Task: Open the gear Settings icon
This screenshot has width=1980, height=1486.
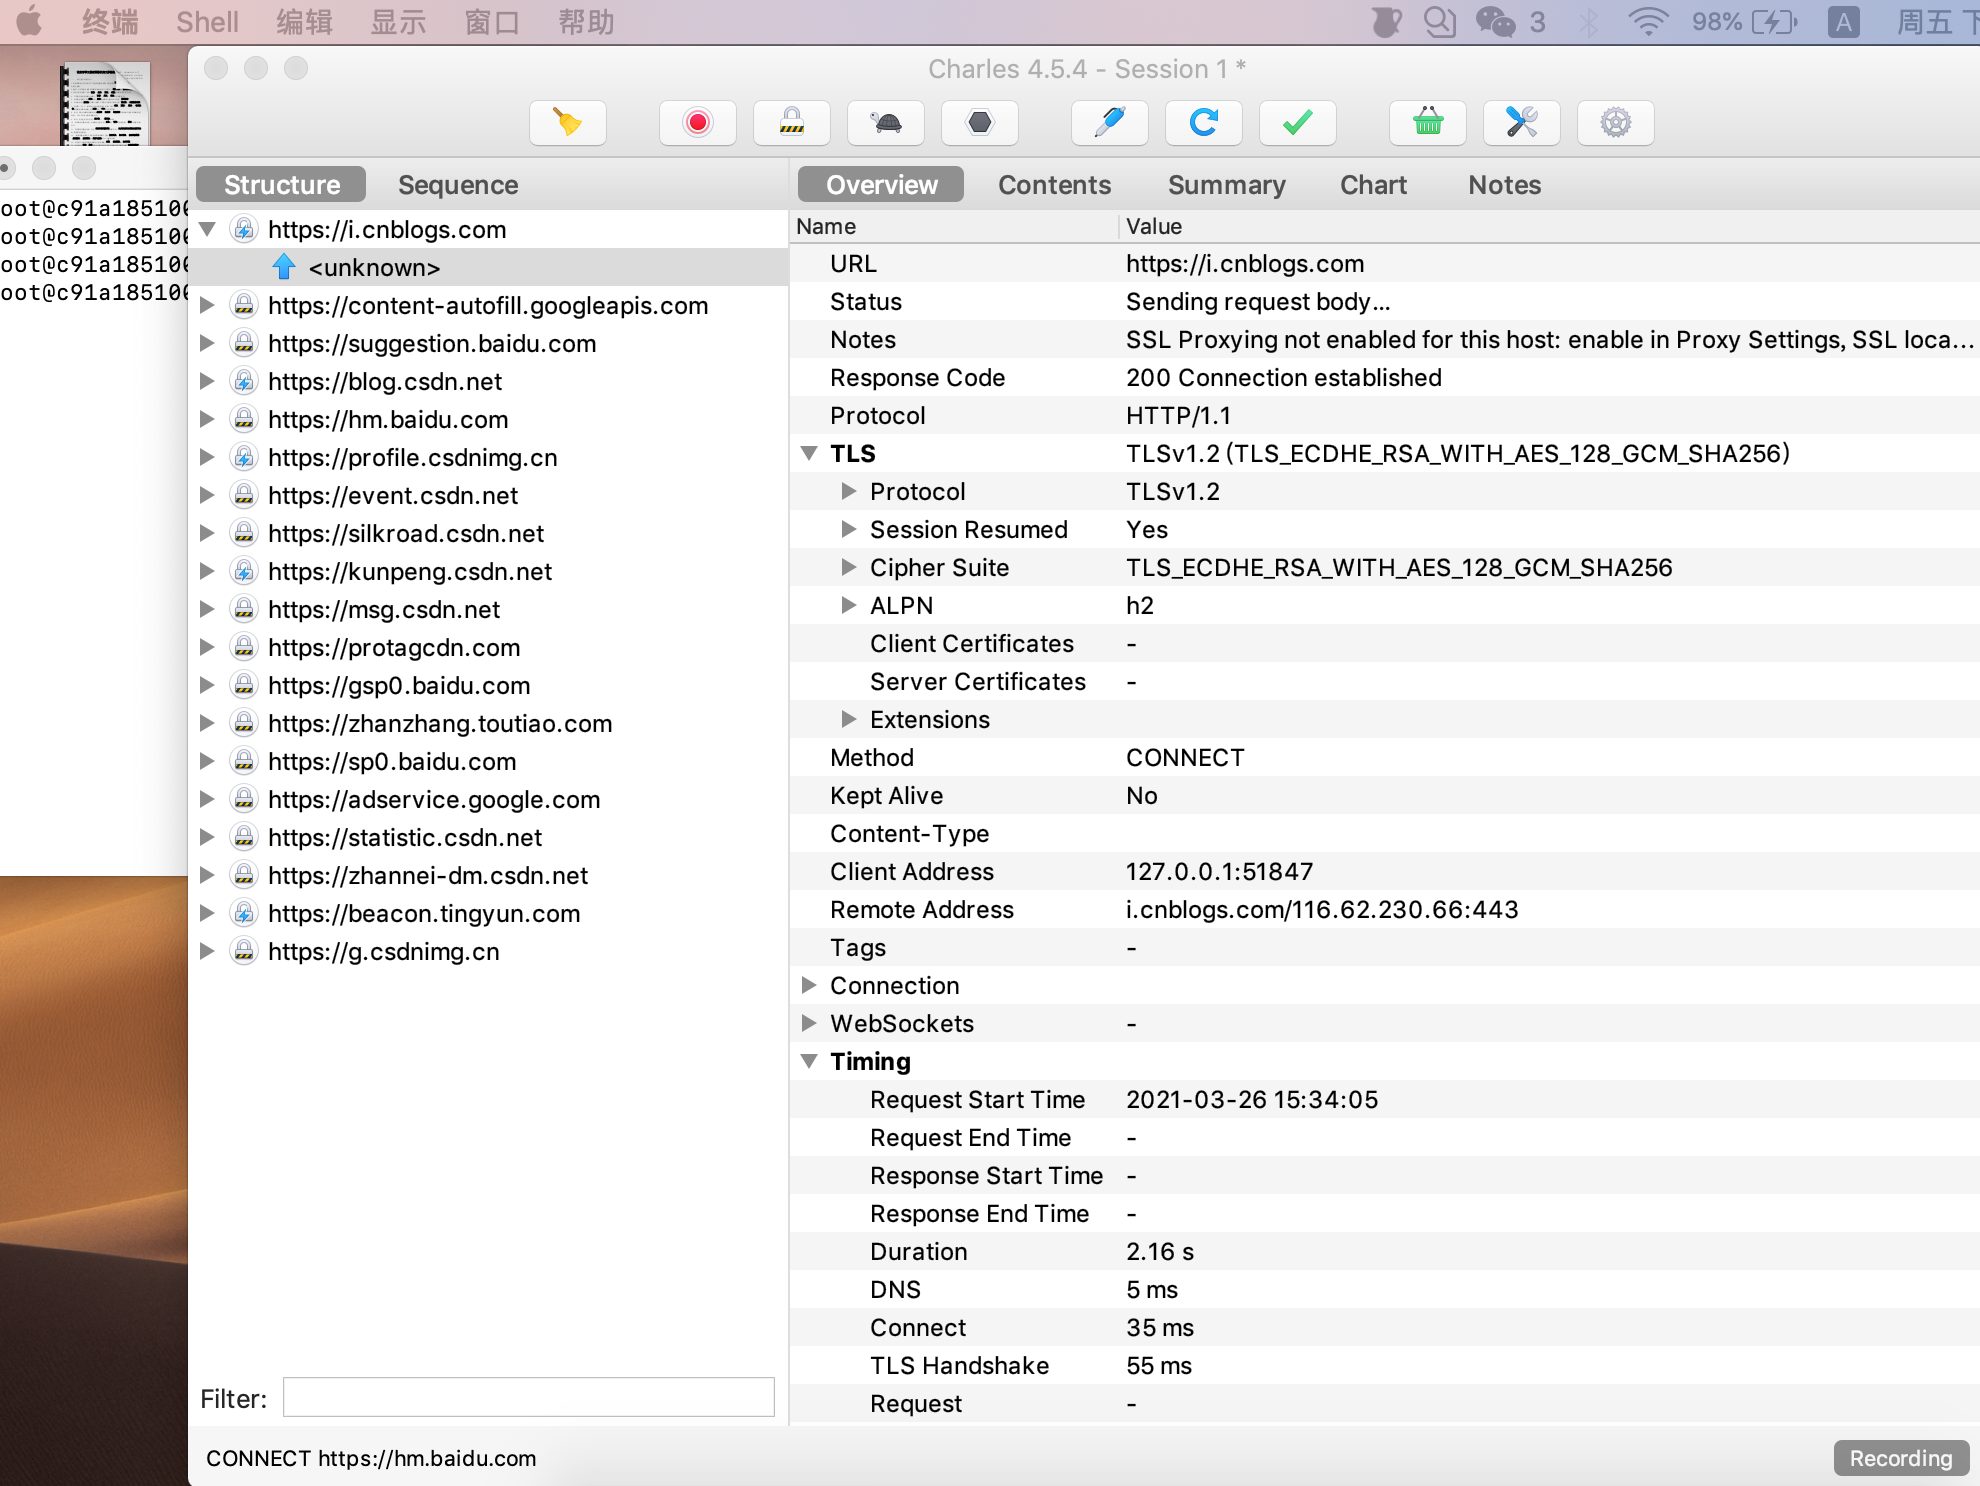Action: tap(1615, 123)
